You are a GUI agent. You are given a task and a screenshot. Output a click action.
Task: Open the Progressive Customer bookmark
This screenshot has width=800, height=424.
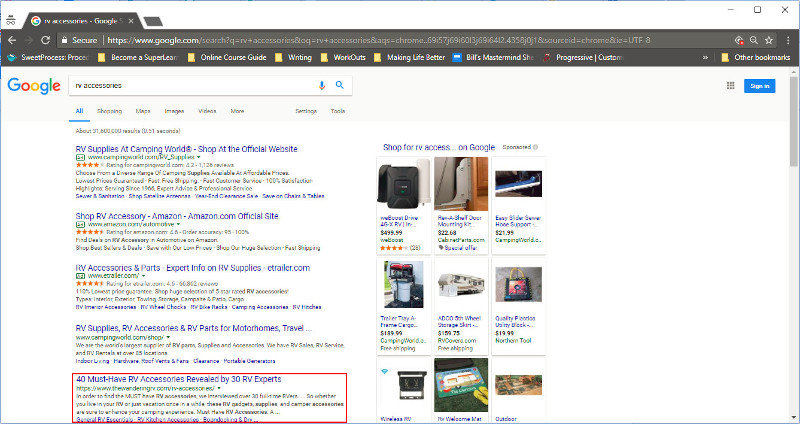(584, 58)
